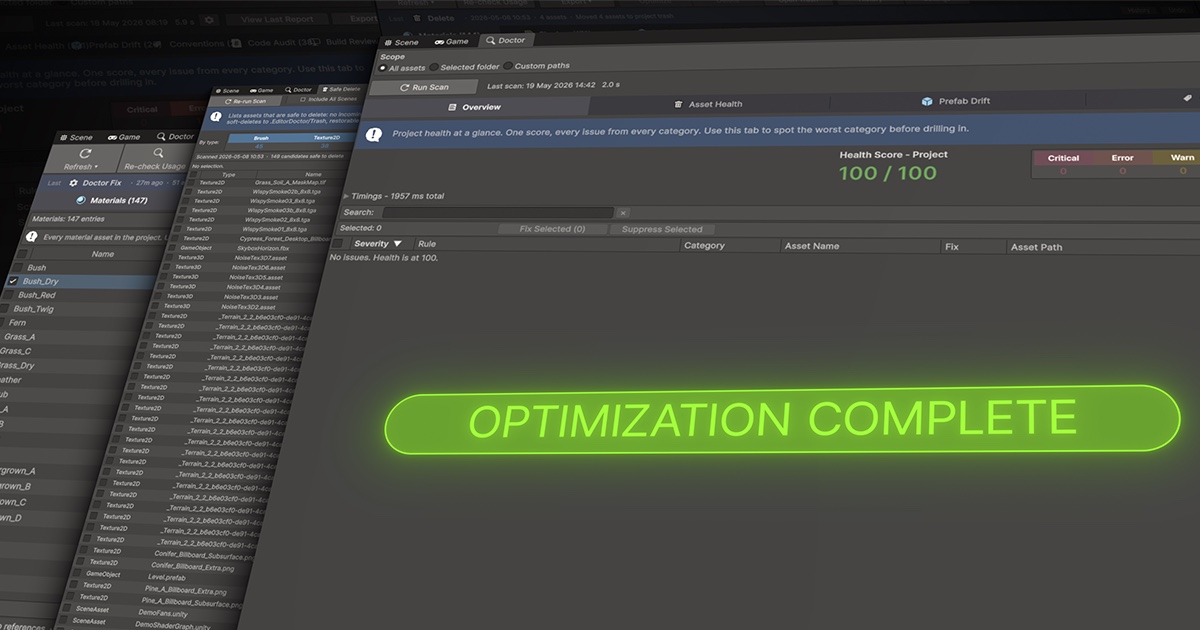
Task: Open the Scene tab in front window
Action: click(x=401, y=42)
